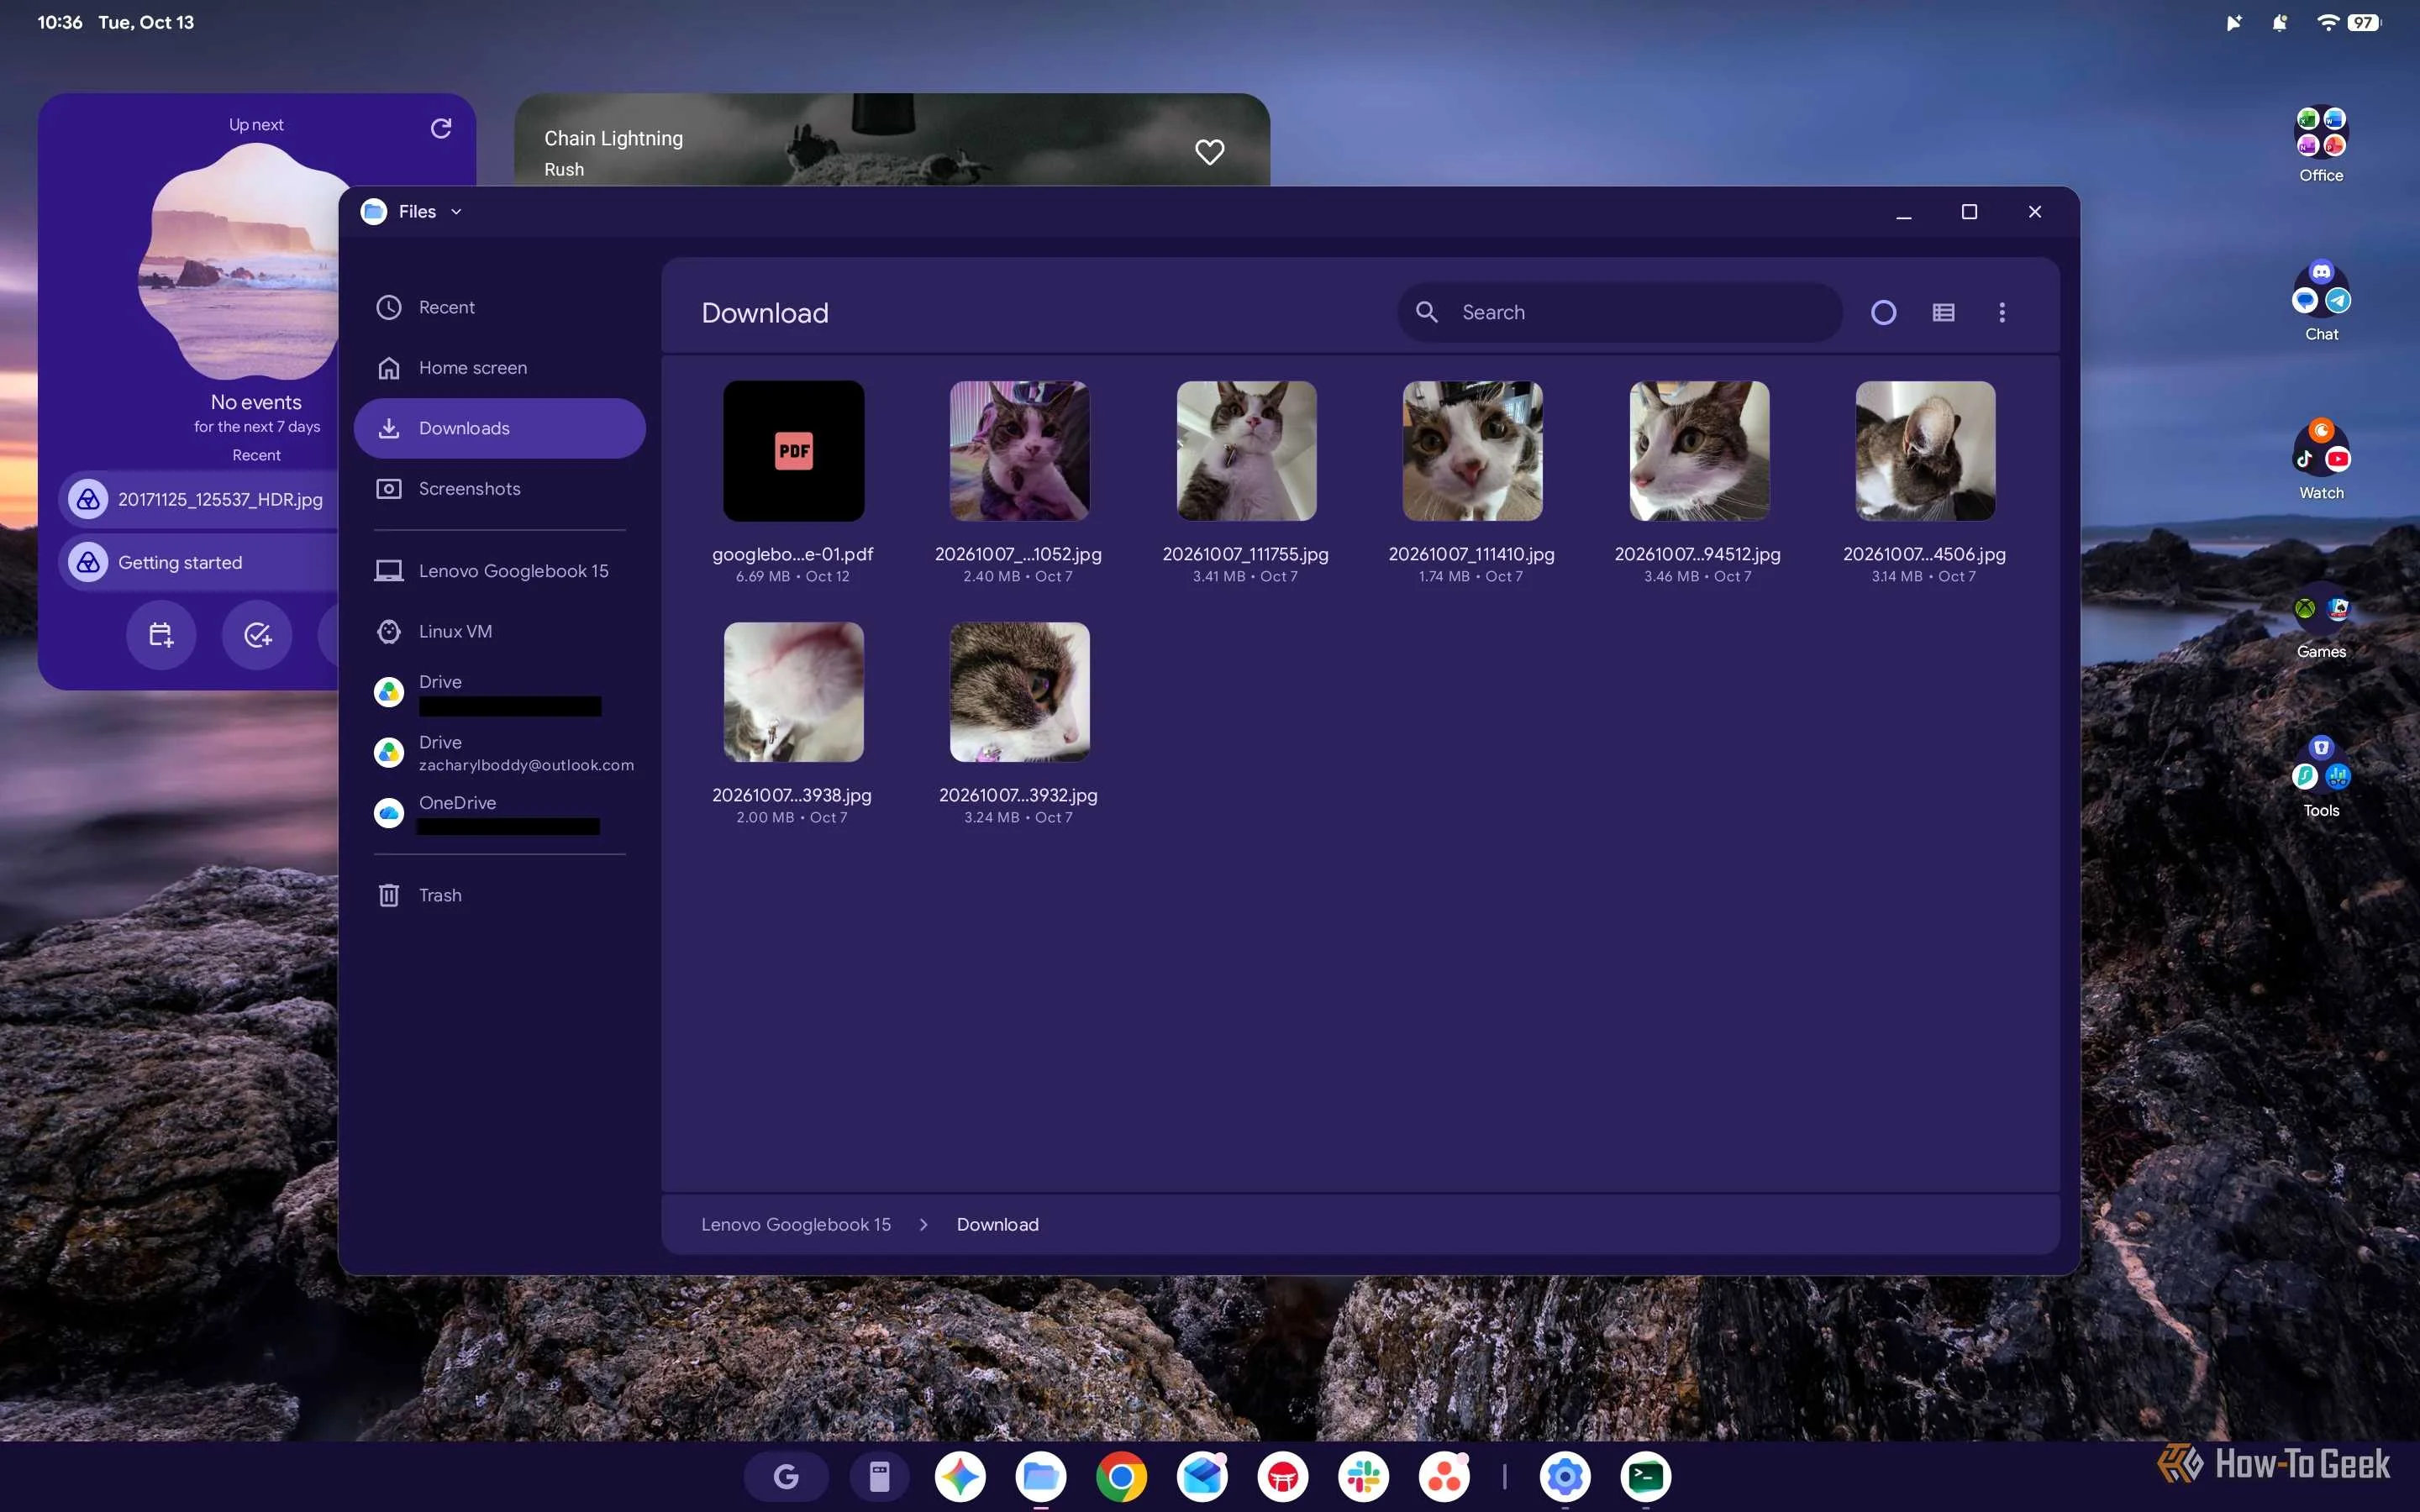Image resolution: width=2420 pixels, height=1512 pixels.
Task: Open Trash in the sidebar
Action: point(500,895)
